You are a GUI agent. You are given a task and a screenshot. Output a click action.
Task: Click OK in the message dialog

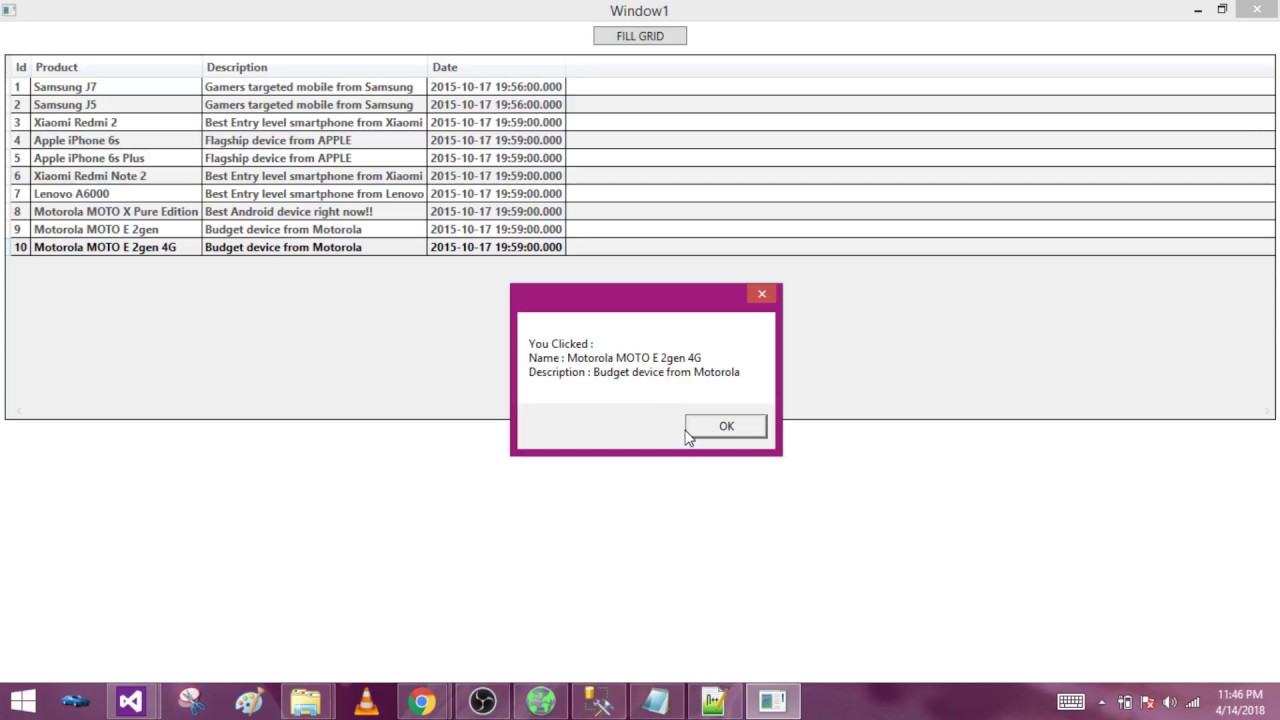coord(726,426)
